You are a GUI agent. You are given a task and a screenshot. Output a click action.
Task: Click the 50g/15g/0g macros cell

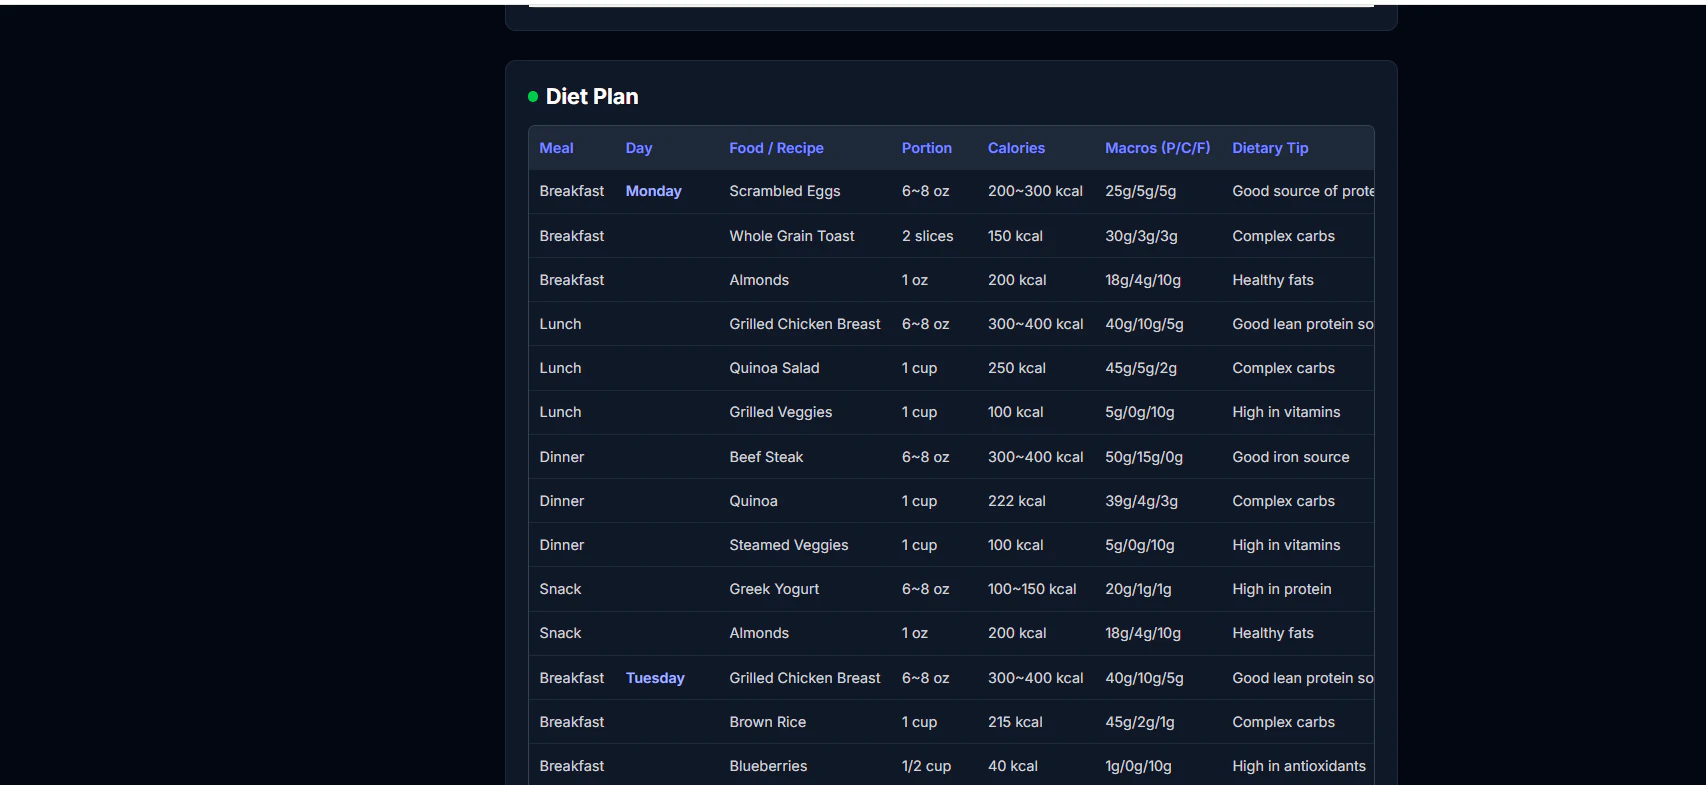click(x=1144, y=457)
